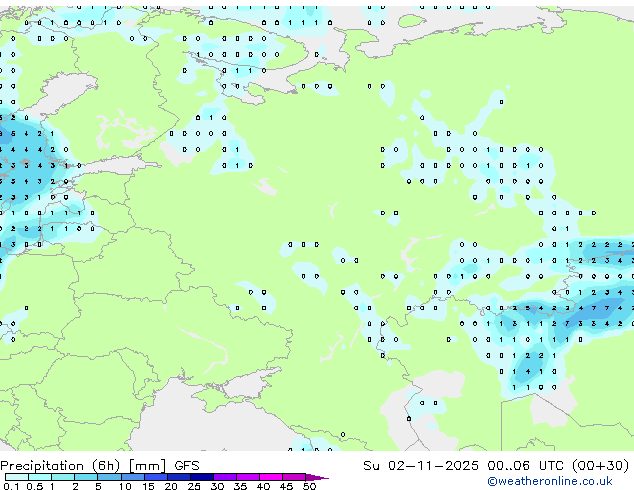This screenshot has width=634, height=490.
Task: Click the above-50 mm arrow tip of legend
Action: point(317,477)
